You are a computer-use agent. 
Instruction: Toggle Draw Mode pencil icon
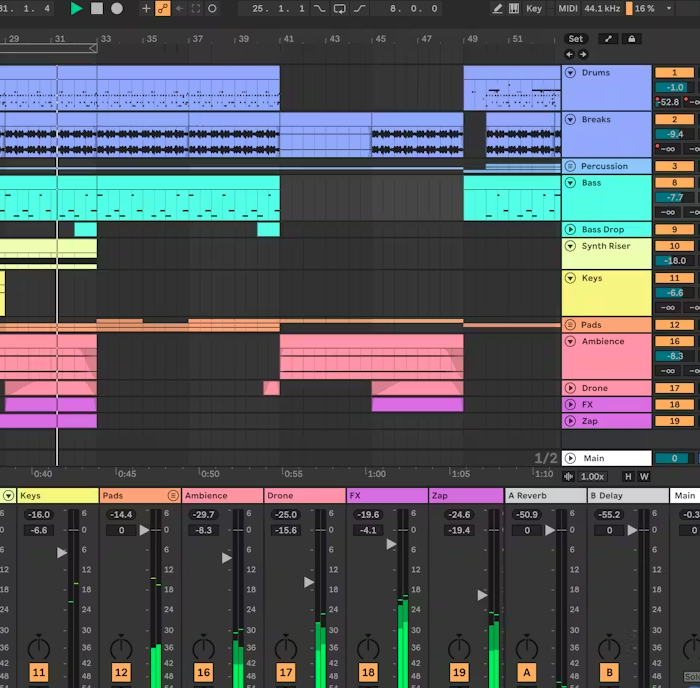(x=497, y=8)
